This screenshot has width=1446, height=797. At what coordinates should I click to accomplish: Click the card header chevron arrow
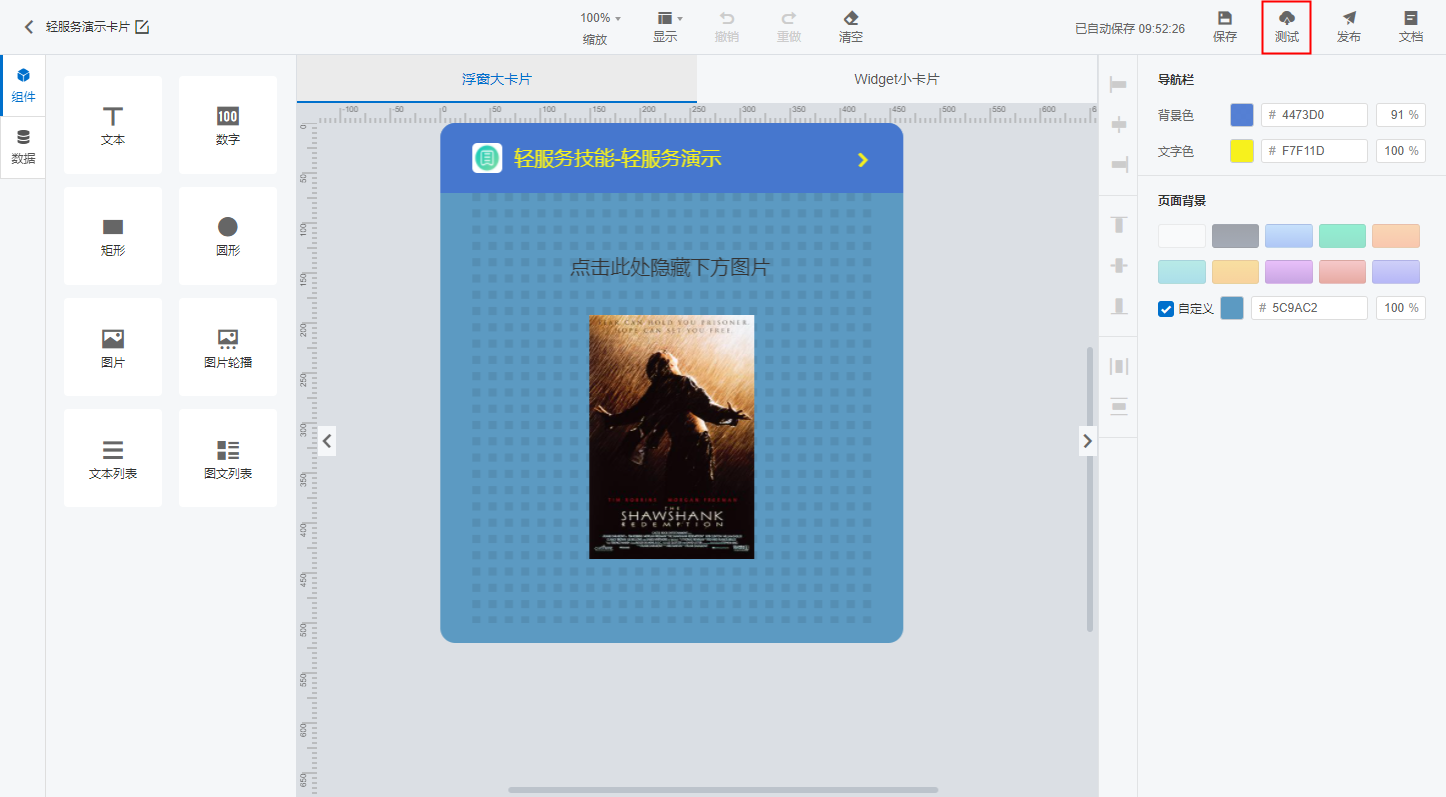863,160
